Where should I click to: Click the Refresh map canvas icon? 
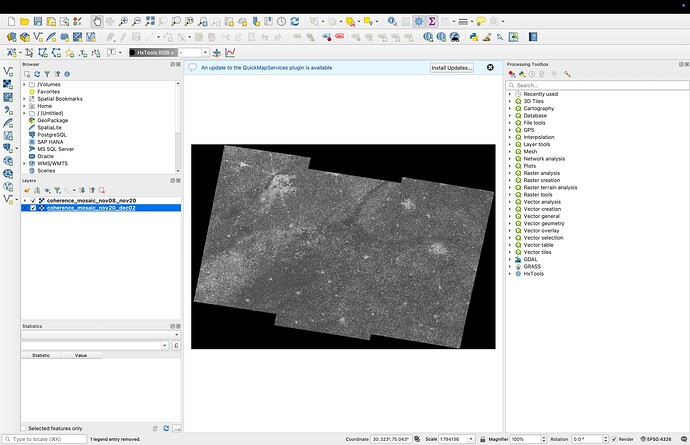pyautogui.click(x=295, y=21)
